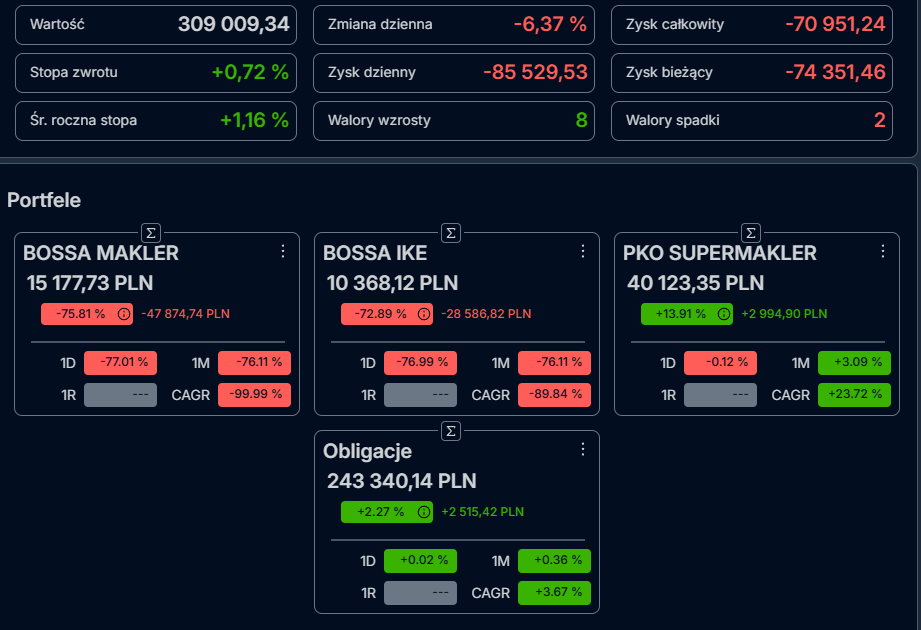Open the three-dot menu of BOSSA IKE
The width and height of the screenshot is (921, 630).
[583, 251]
